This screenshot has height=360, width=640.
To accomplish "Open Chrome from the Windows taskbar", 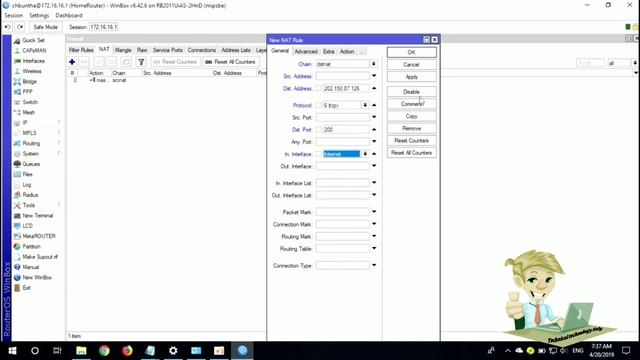I will pos(104,351).
